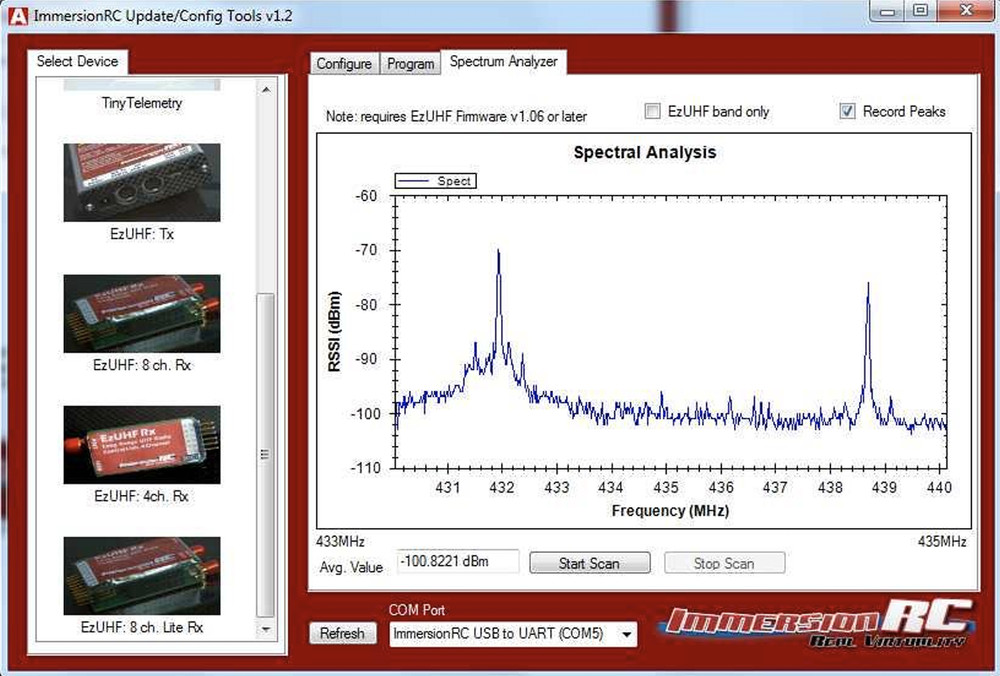This screenshot has height=676, width=1000.
Task: Click the device list scroll-up arrow
Action: coord(266,90)
